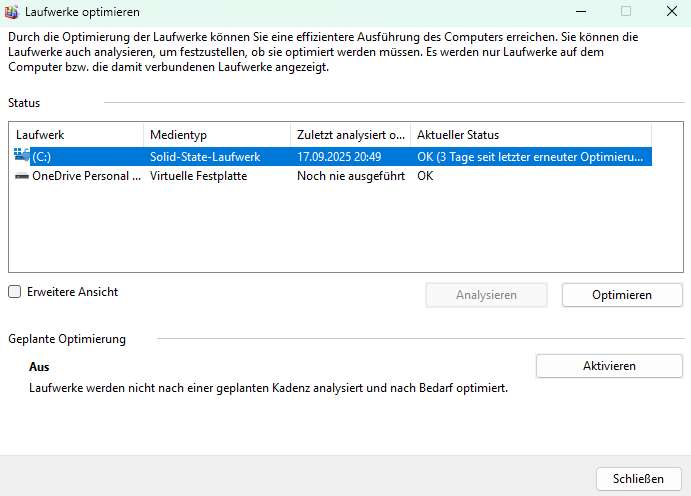691x496 pixels.
Task: Minimize the Laufwerke optimieren window
Action: click(x=579, y=12)
